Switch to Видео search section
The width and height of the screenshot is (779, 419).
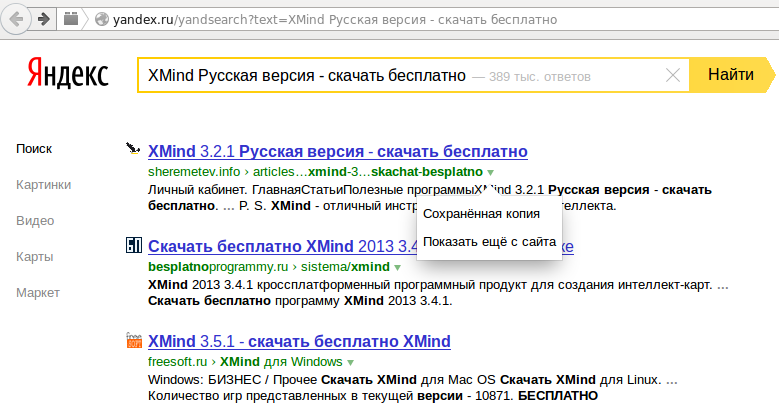pos(35,220)
